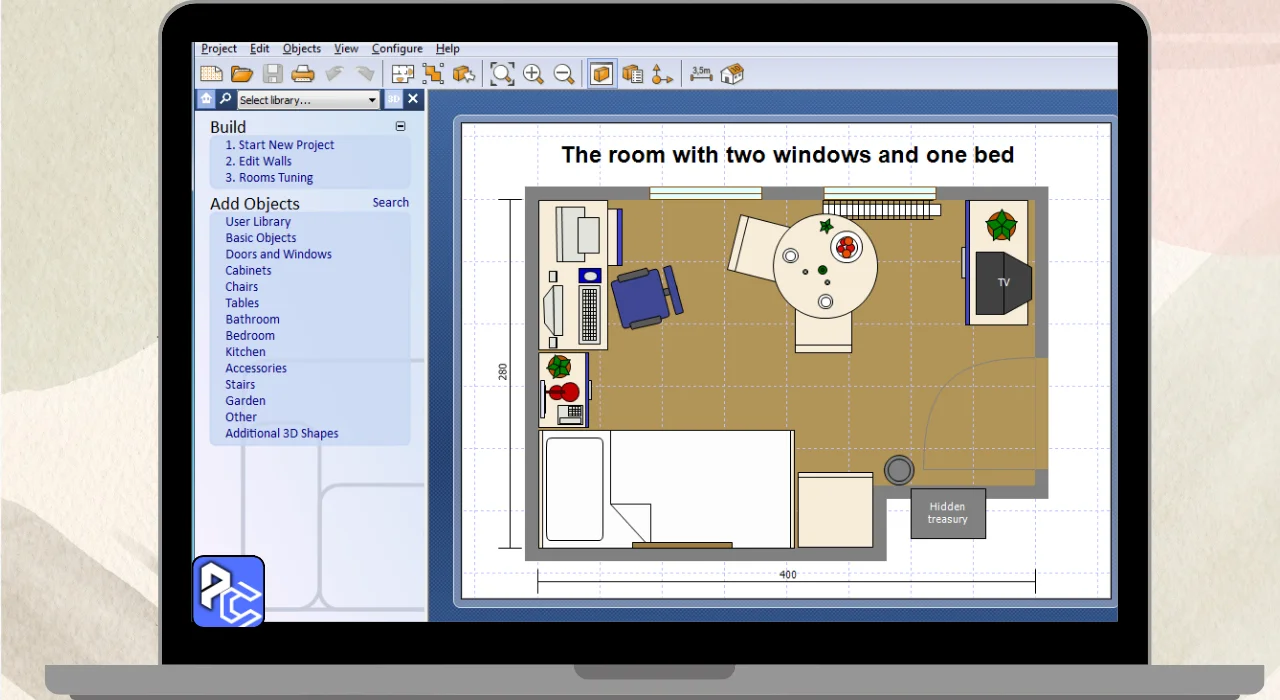Click Edit Walls step
The width and height of the screenshot is (1280, 700).
click(259, 161)
